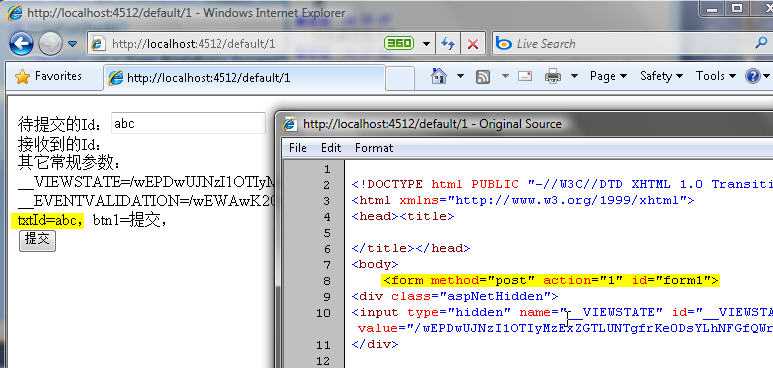Click the Forward navigation button
The height and width of the screenshot is (368, 773).
(50, 44)
